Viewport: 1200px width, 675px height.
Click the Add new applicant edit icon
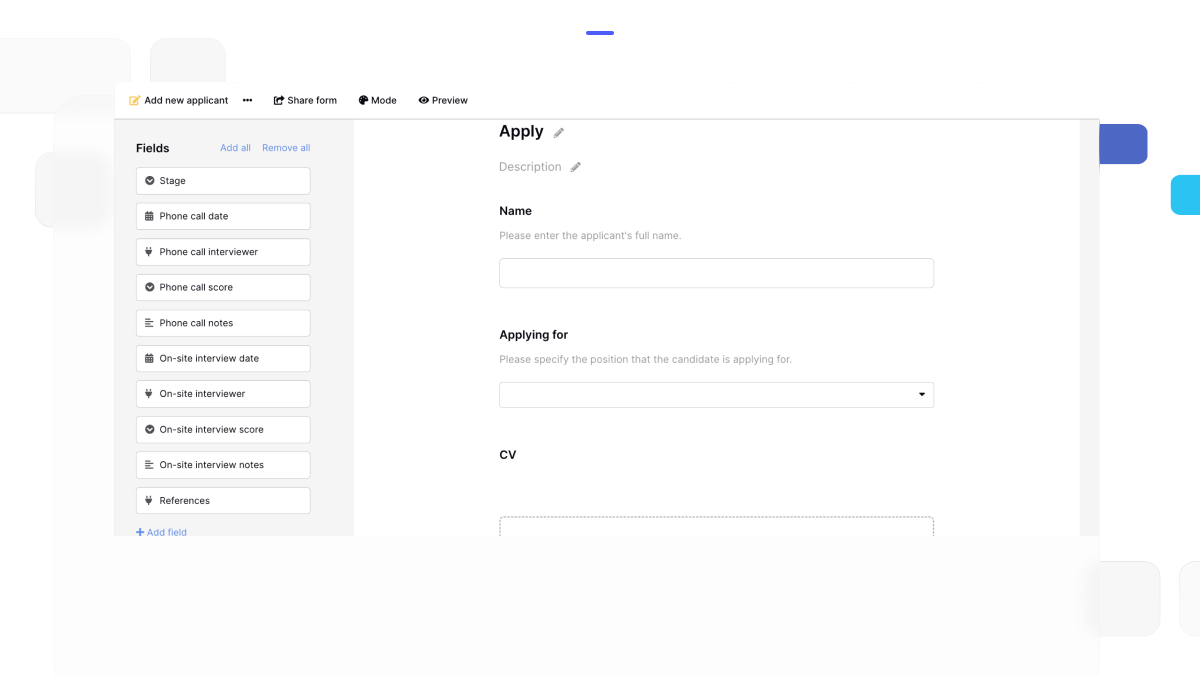coord(135,101)
